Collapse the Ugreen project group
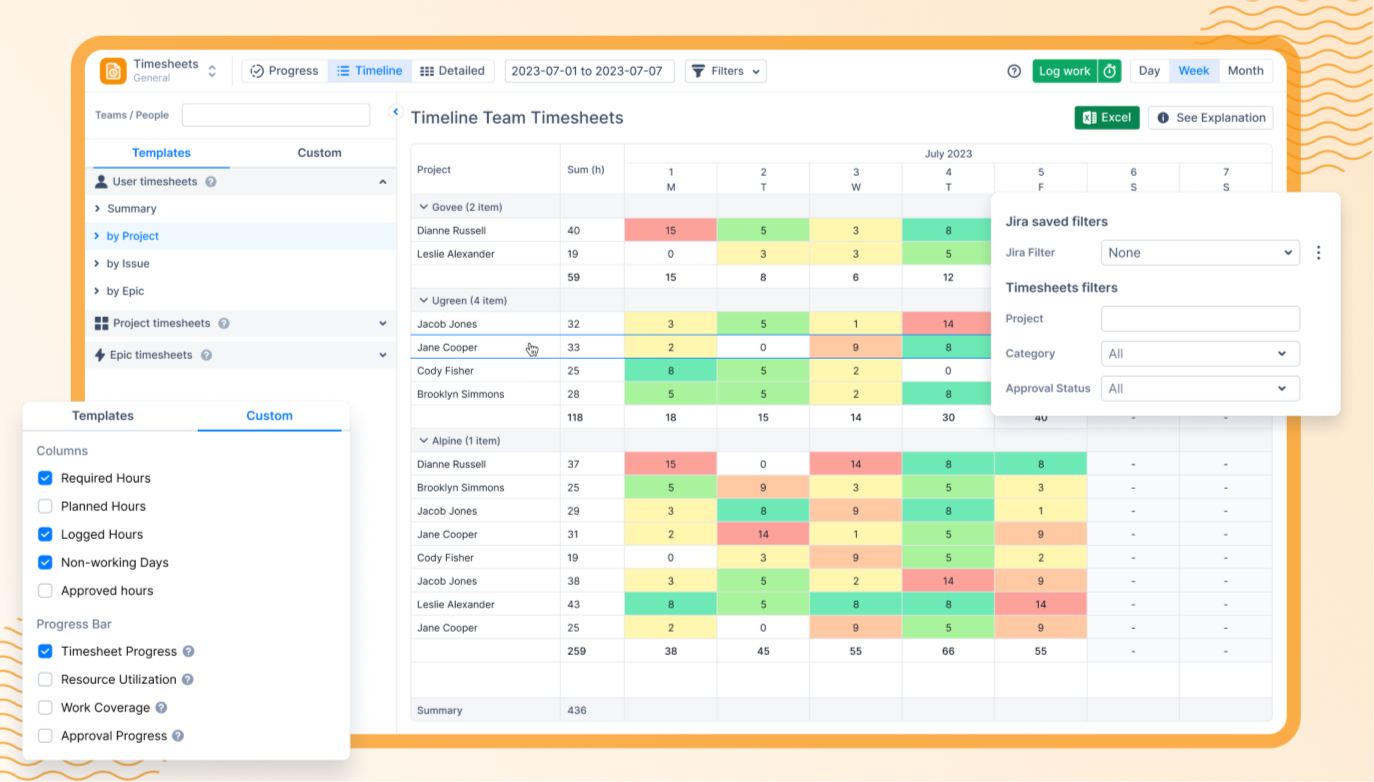The height and width of the screenshot is (782, 1374). tap(424, 300)
